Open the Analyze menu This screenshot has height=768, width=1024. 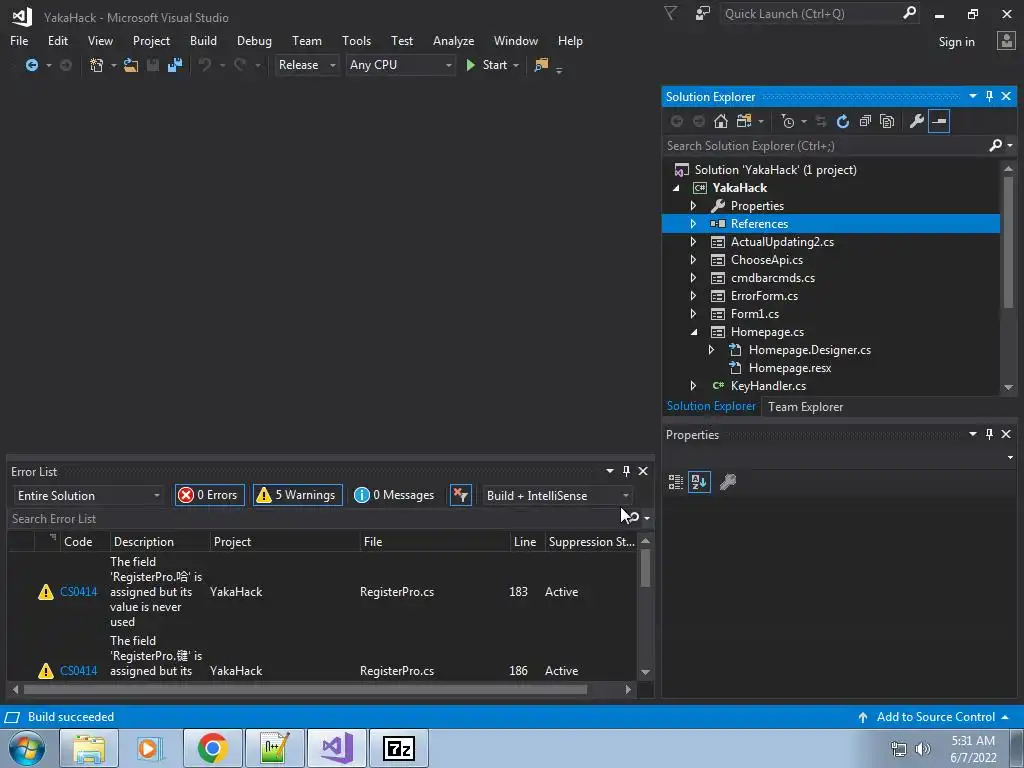click(x=453, y=40)
